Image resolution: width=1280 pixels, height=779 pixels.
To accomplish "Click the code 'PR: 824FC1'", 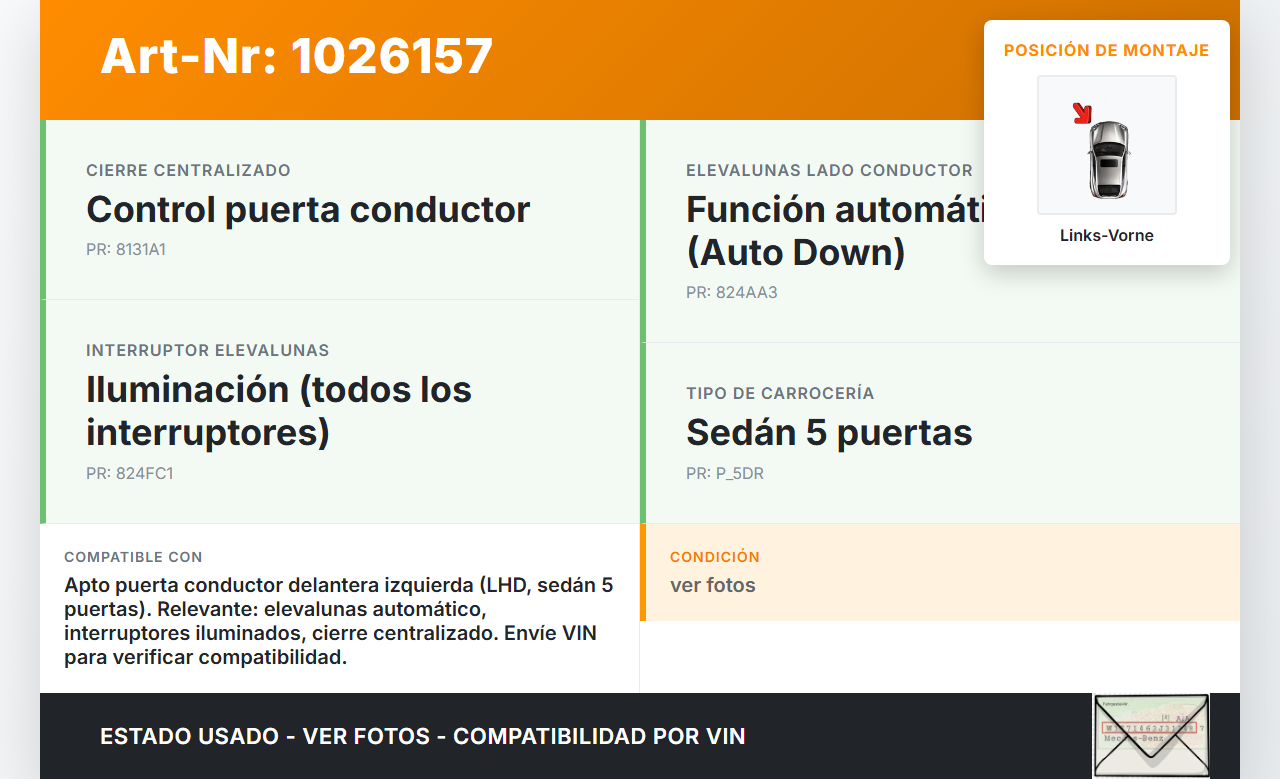I will tap(130, 474).
